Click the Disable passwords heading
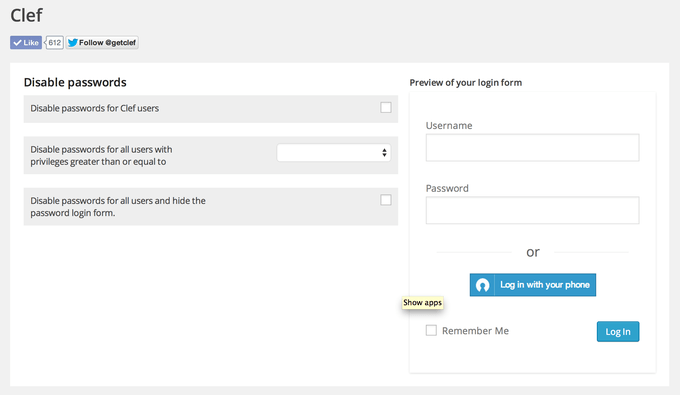This screenshot has width=680, height=395. click(75, 82)
